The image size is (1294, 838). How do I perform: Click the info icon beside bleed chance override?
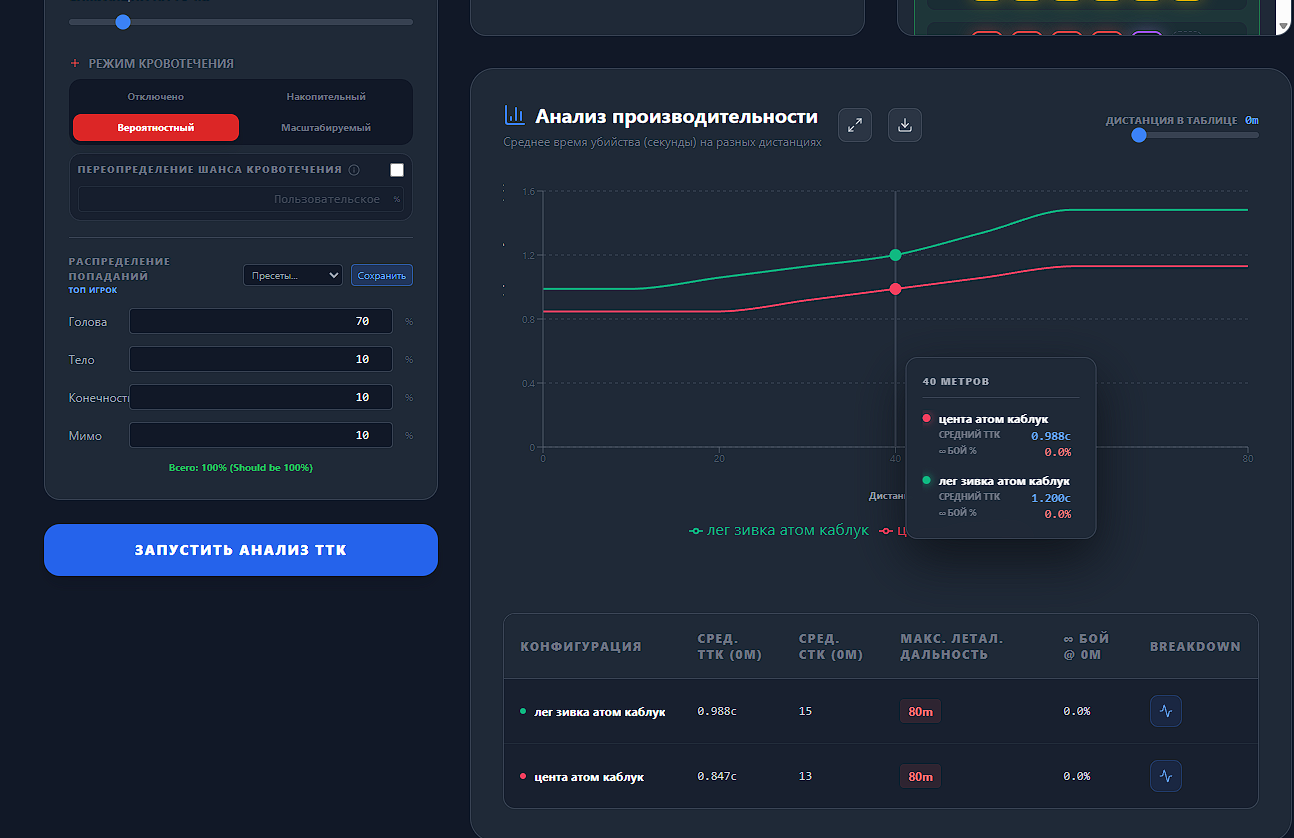[x=354, y=170]
